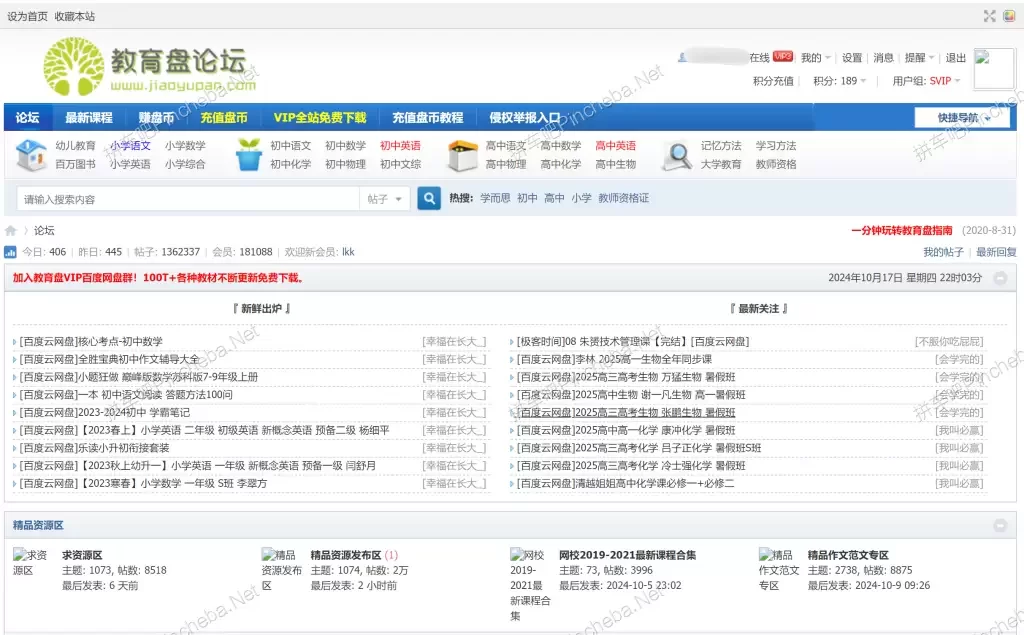Click the search content input field
The image size is (1024, 635).
(188, 199)
